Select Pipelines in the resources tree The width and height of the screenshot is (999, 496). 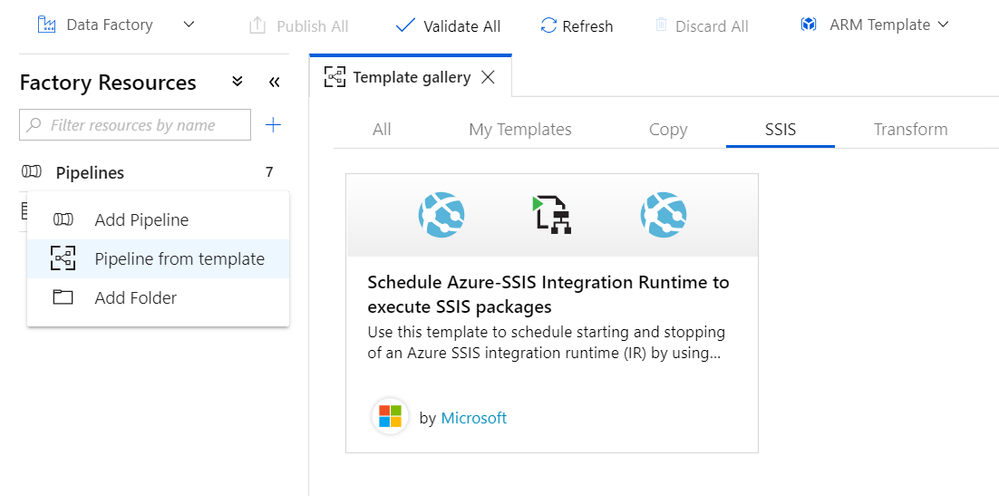coord(90,173)
